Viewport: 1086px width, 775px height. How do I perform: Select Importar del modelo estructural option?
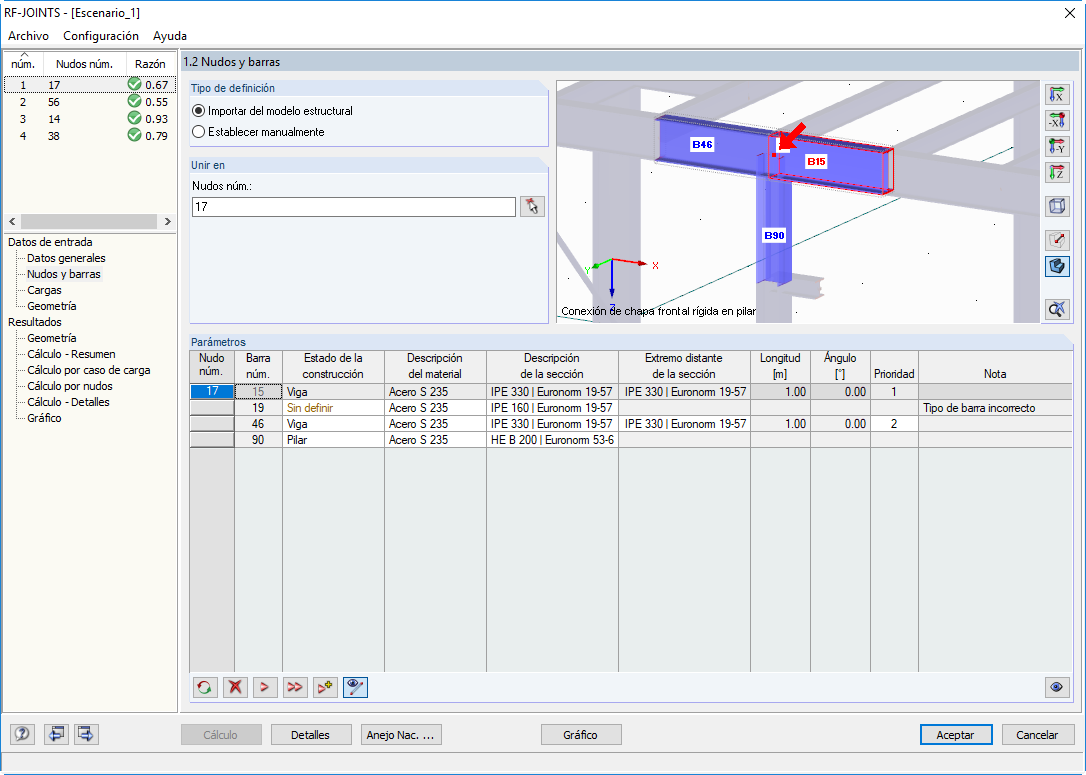(273, 111)
